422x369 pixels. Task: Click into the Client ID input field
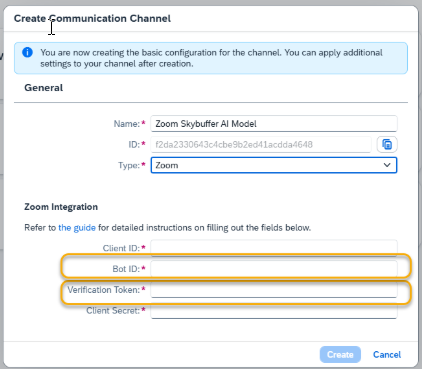(x=274, y=248)
